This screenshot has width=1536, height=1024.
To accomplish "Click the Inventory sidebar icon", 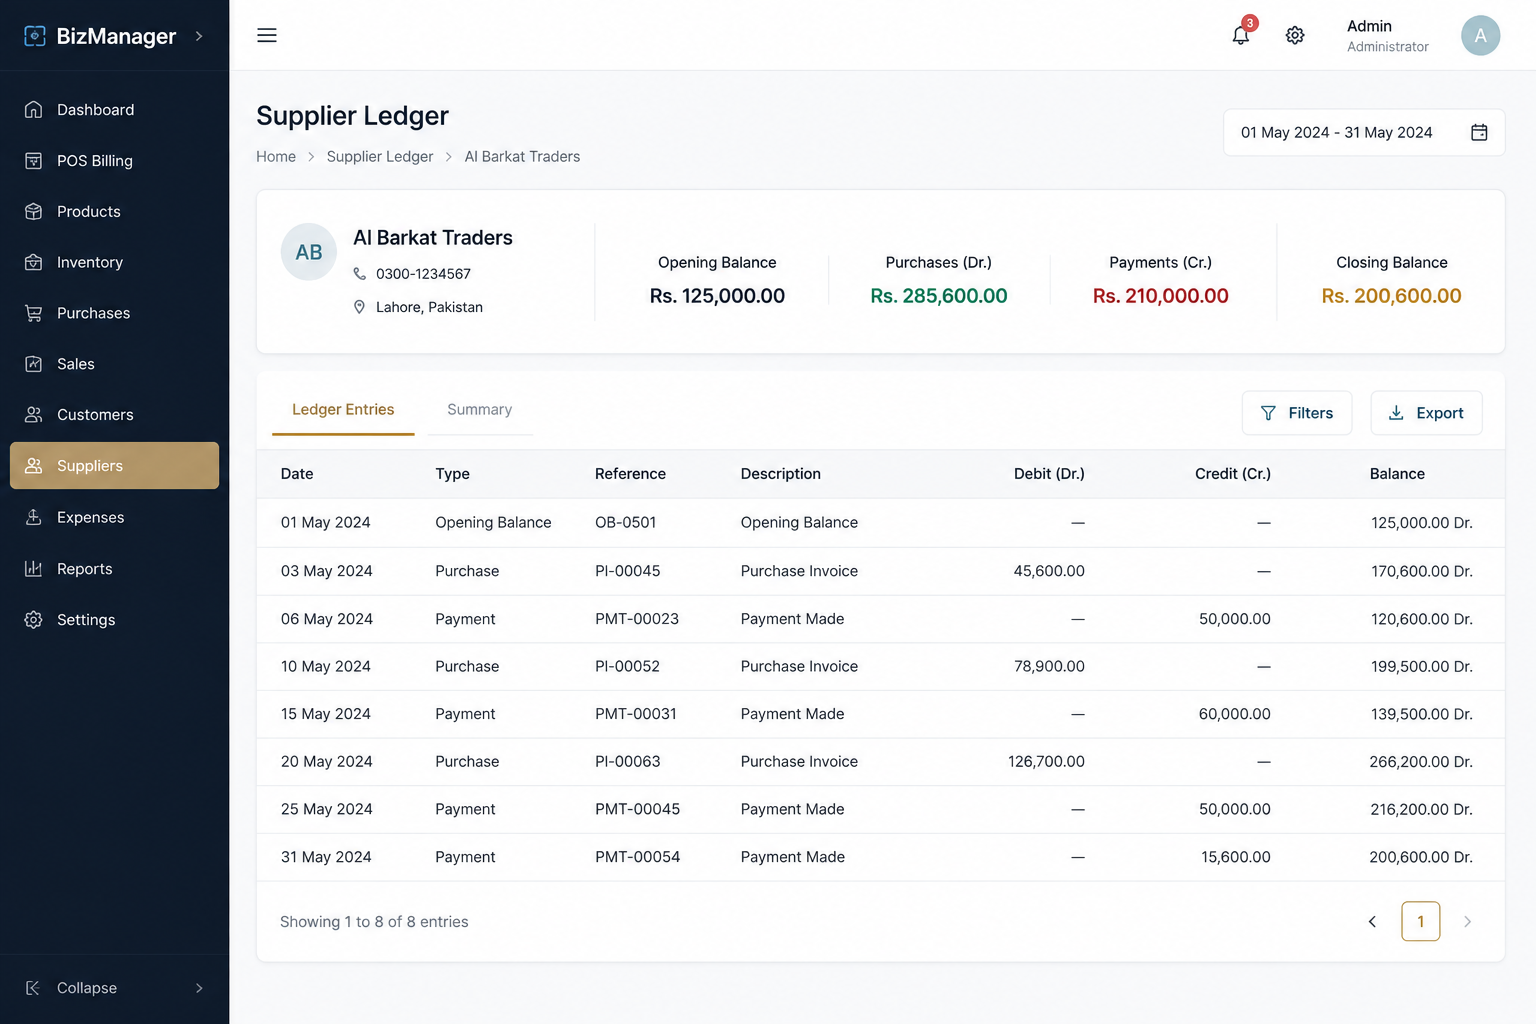I will point(34,262).
